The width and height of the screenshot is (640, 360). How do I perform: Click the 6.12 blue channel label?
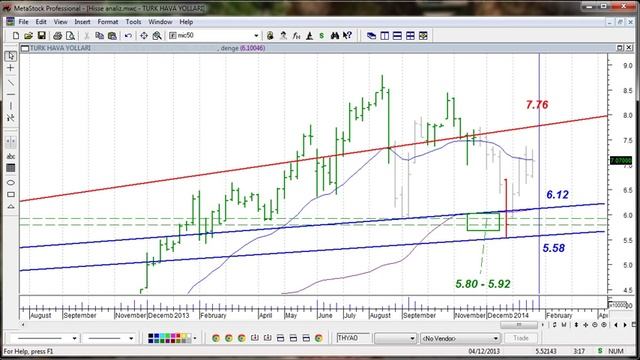point(557,195)
